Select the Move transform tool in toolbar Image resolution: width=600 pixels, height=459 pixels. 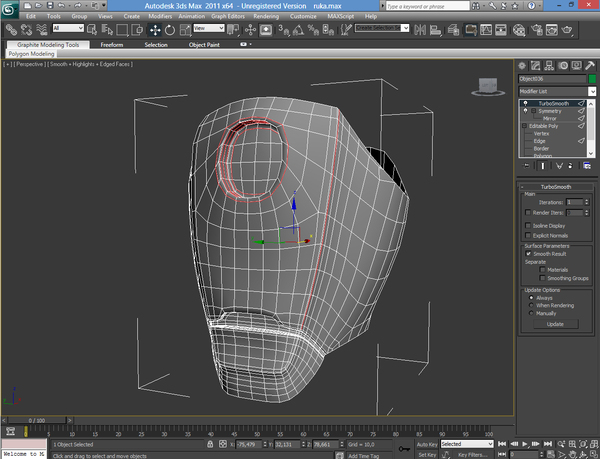[x=155, y=30]
